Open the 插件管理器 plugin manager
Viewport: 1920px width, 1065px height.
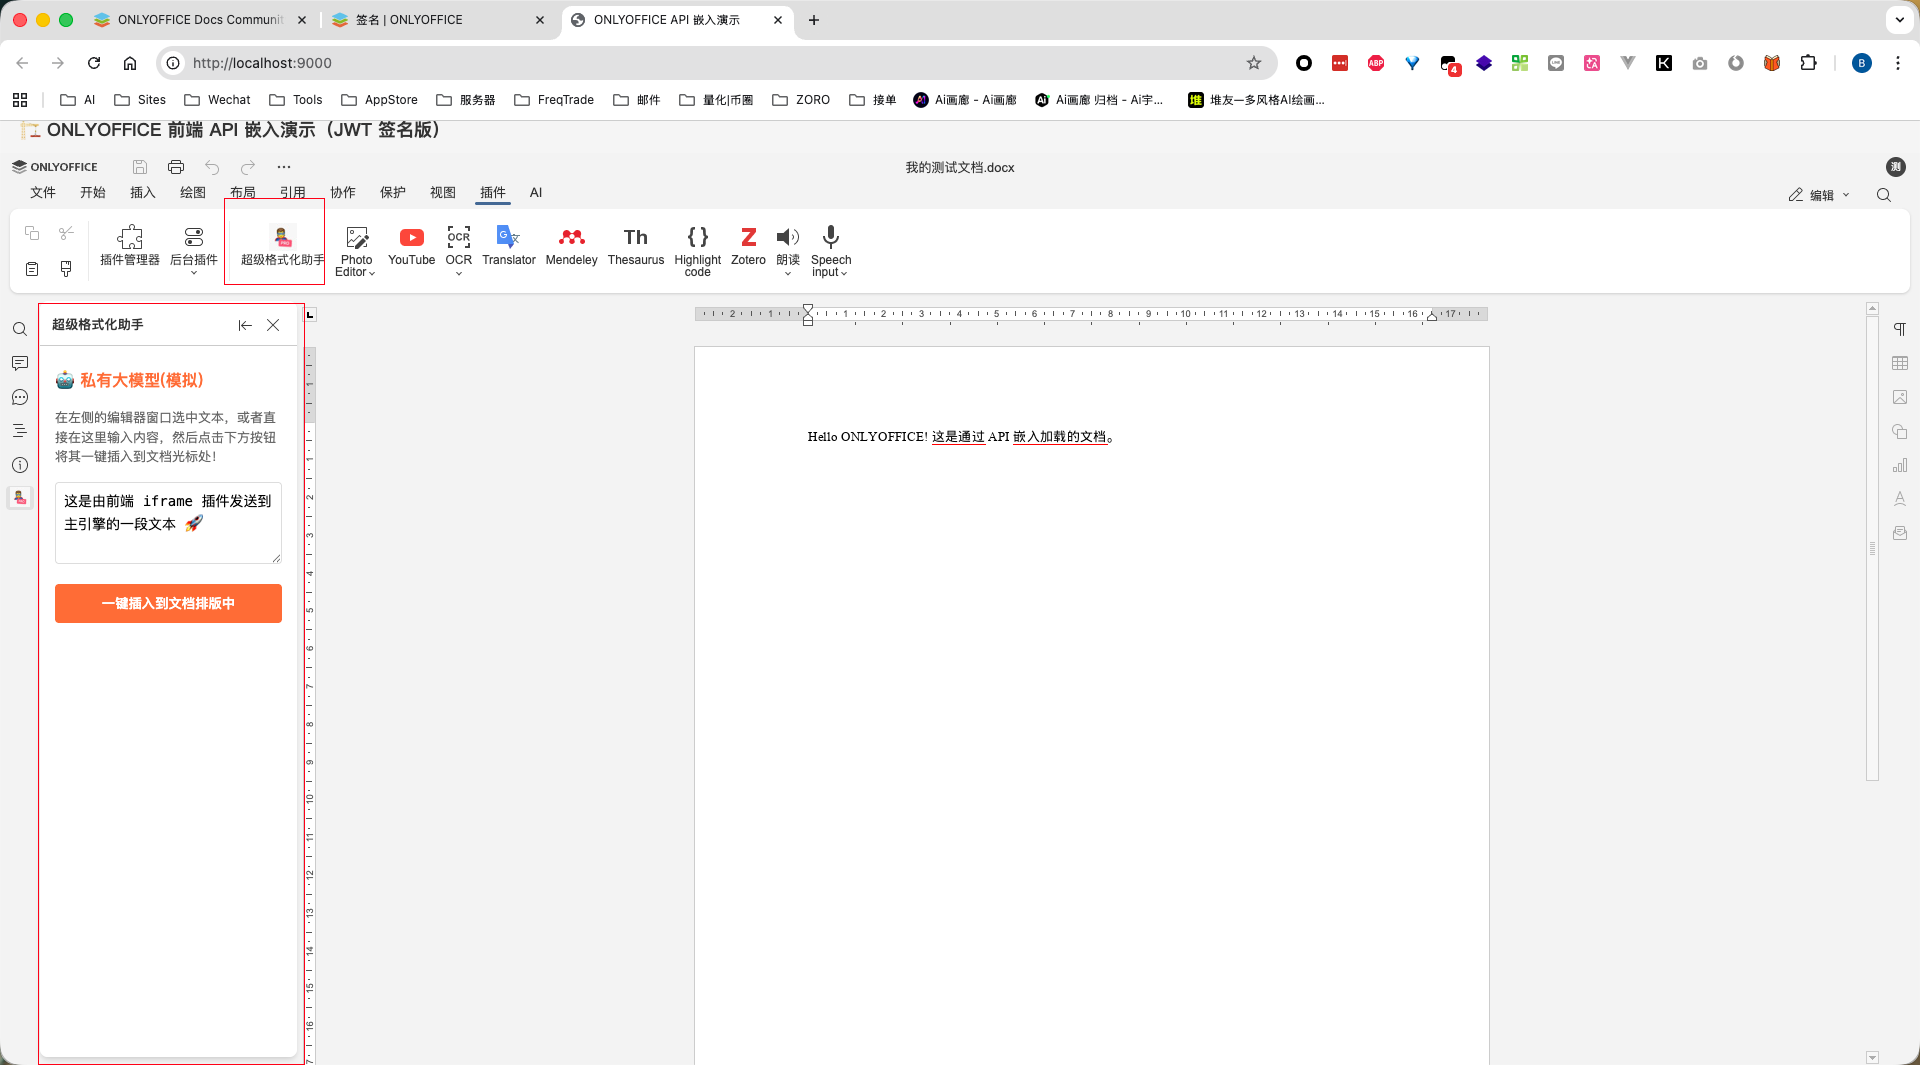(x=130, y=246)
